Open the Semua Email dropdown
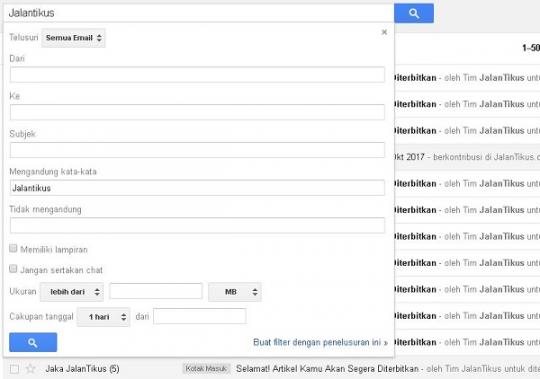 coord(73,38)
